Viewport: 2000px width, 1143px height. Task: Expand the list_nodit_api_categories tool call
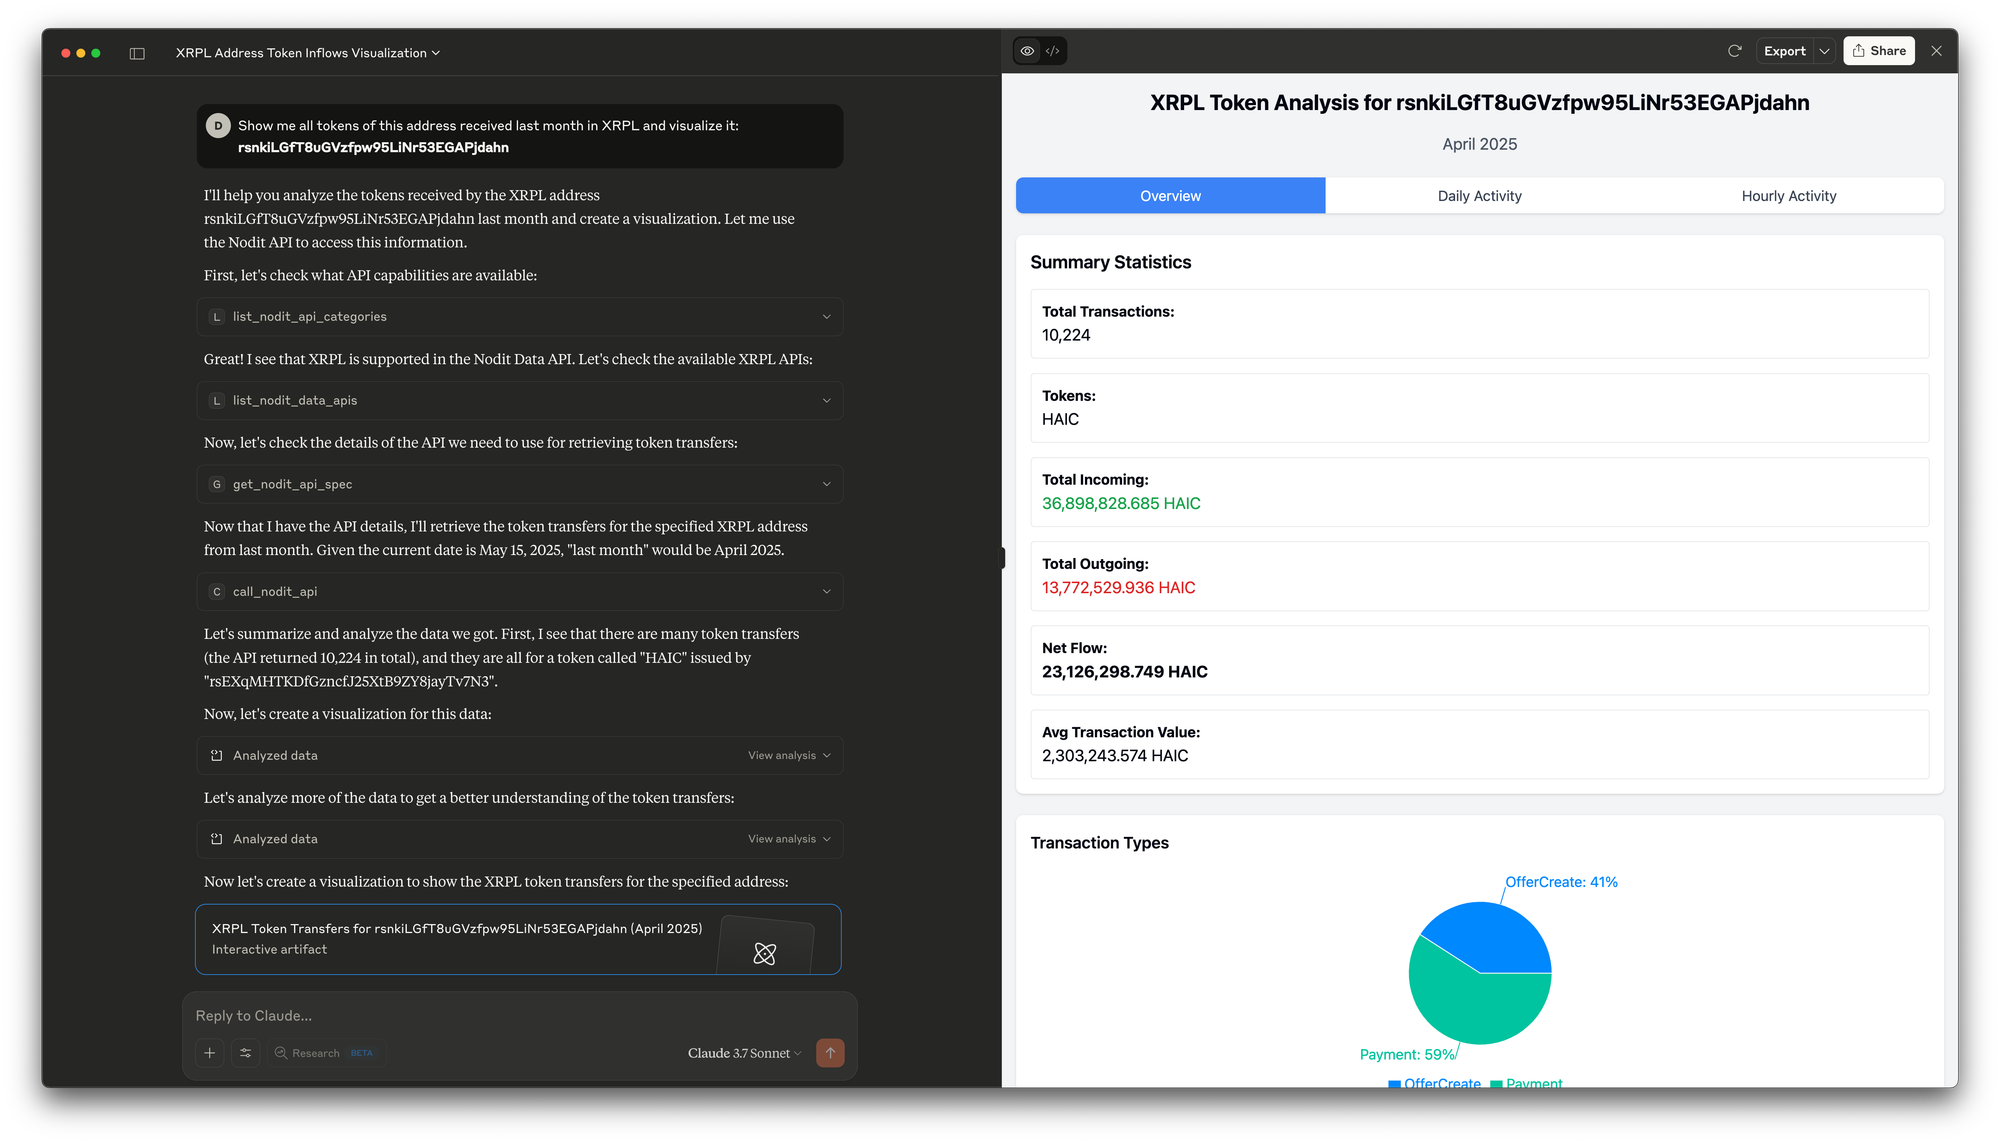[519, 317]
